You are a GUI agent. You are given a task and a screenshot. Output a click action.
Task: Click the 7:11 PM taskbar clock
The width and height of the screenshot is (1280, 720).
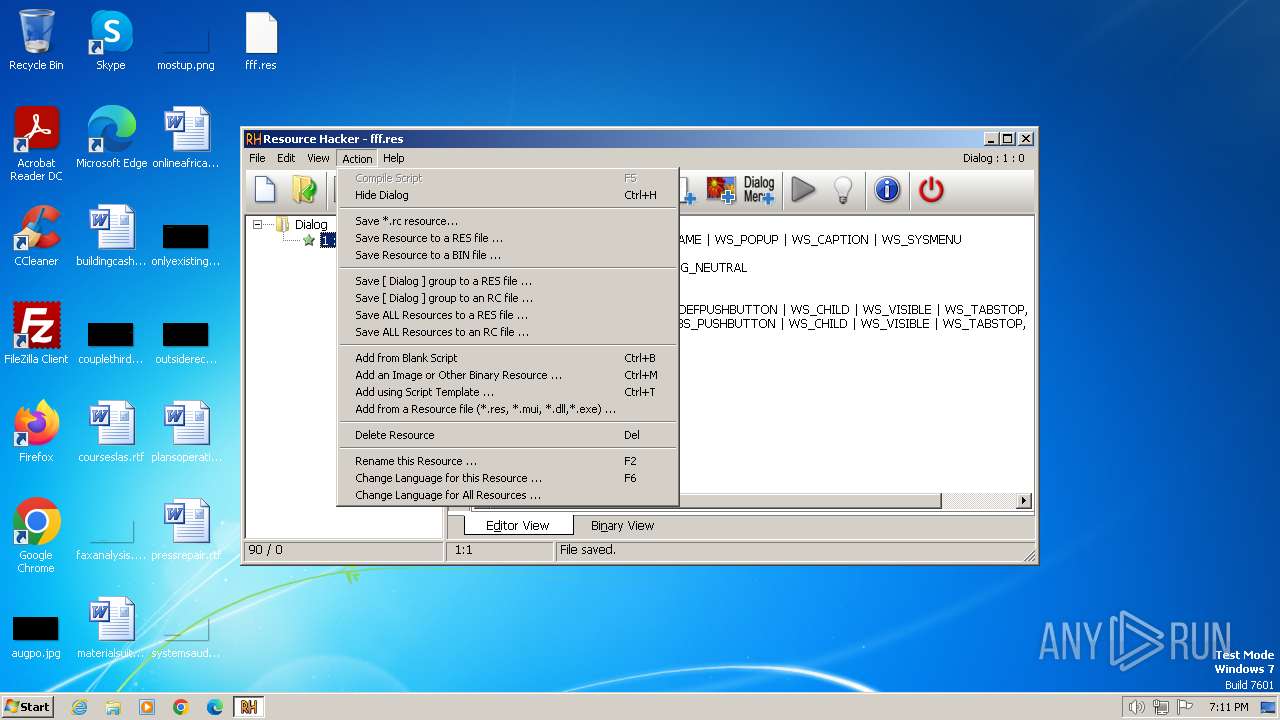click(1228, 707)
